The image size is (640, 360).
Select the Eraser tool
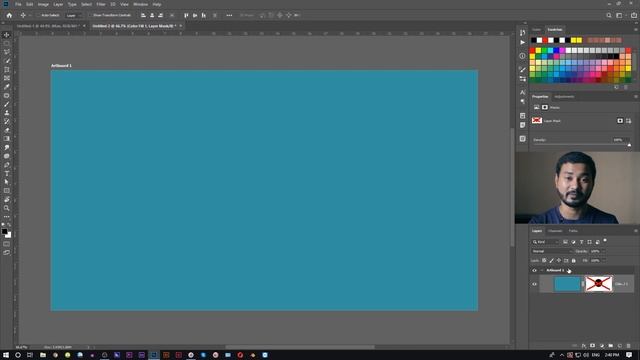[7, 130]
